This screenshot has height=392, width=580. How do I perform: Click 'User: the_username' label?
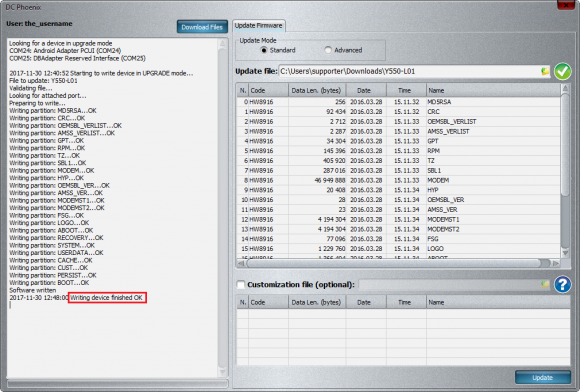[x=39, y=24]
